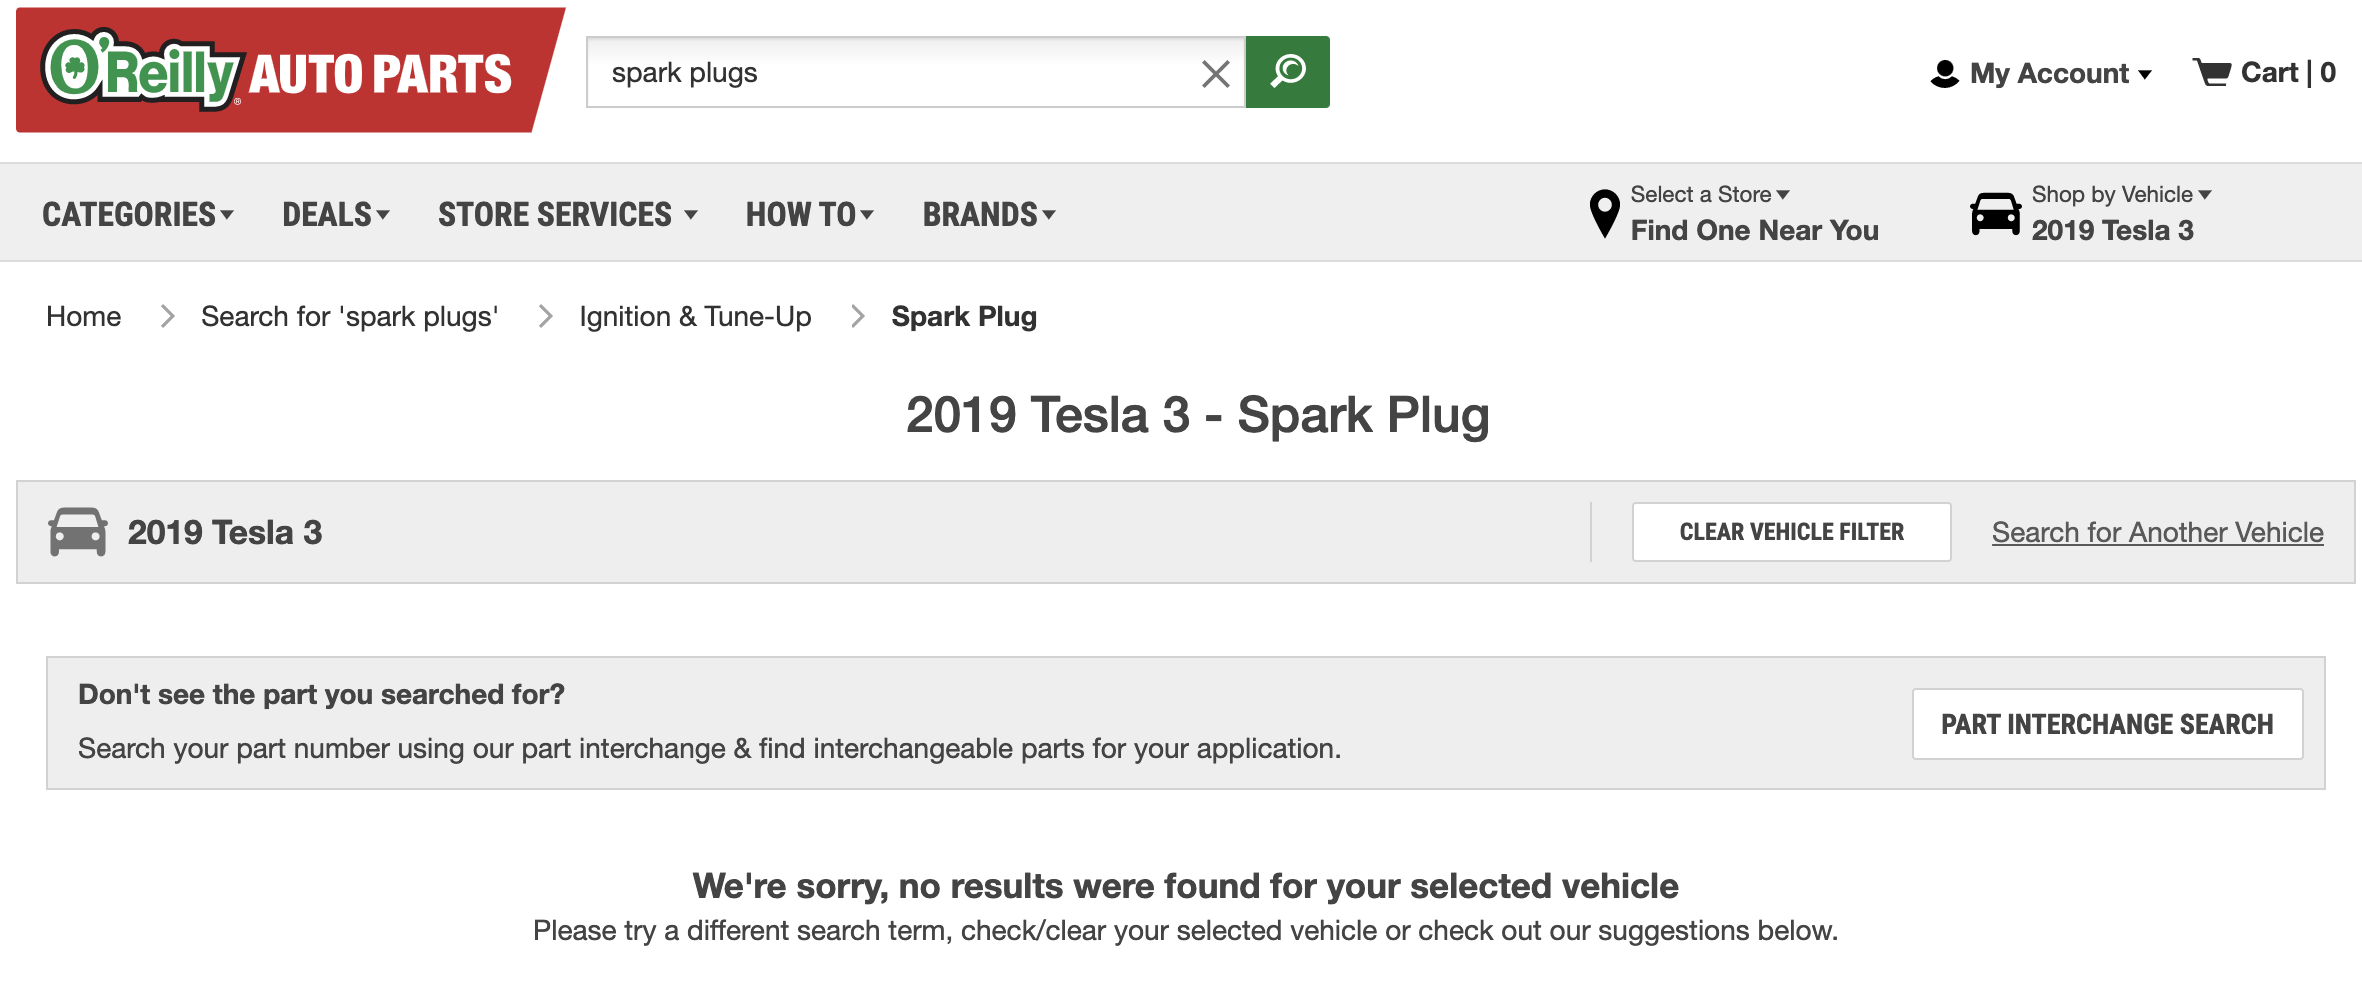Click the Spark Plug breadcrumb
2362x982 pixels.
(x=964, y=316)
